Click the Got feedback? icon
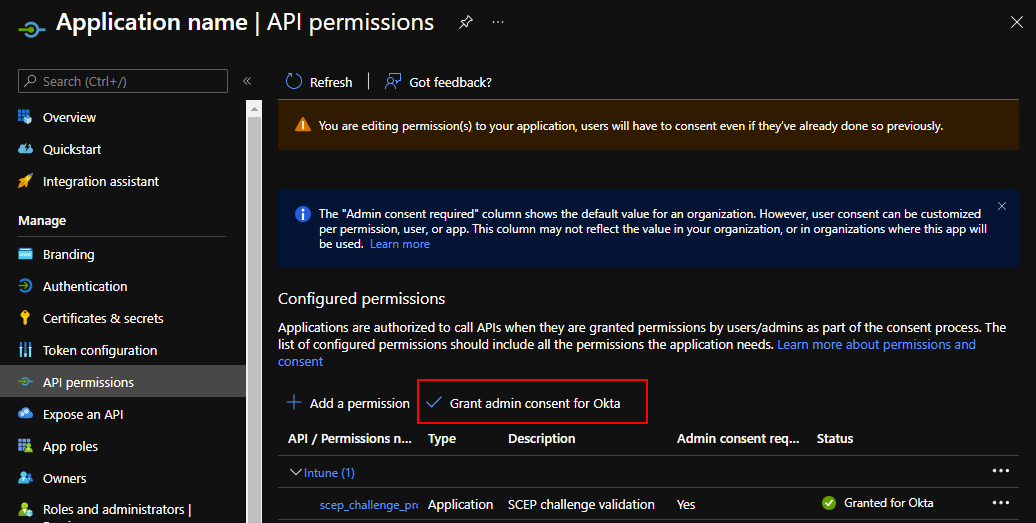The width and height of the screenshot is (1036, 523). 393,81
